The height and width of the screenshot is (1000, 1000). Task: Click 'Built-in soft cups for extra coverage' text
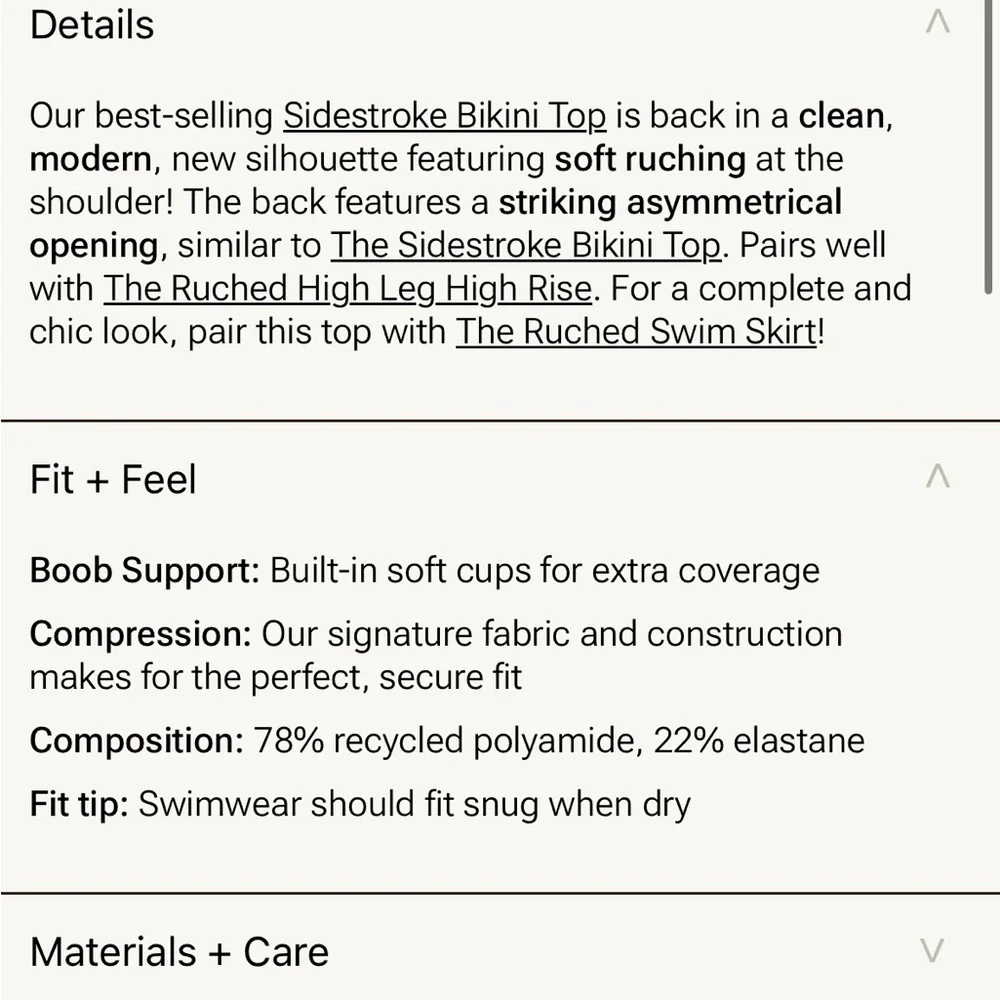545,570
